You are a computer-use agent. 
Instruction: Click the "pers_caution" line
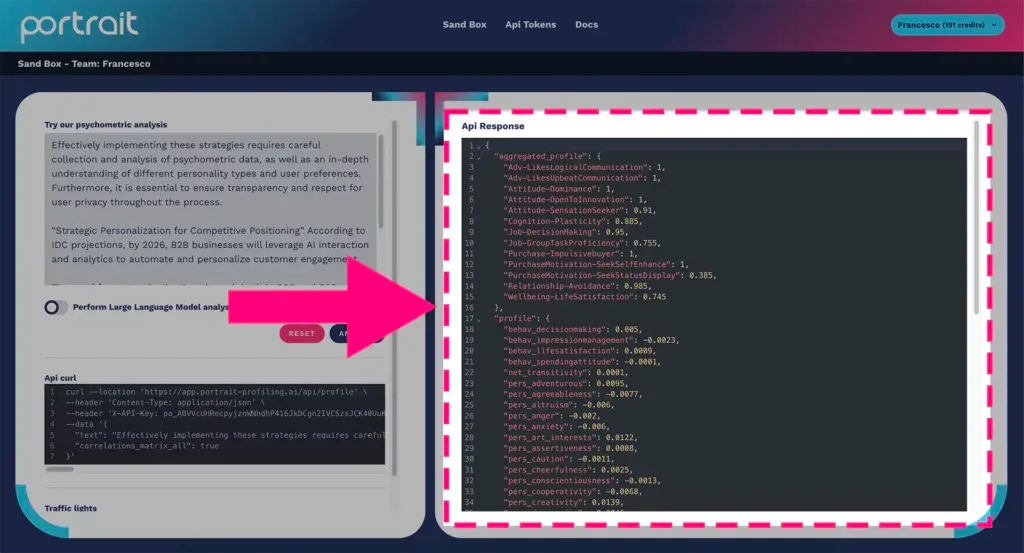coord(558,460)
